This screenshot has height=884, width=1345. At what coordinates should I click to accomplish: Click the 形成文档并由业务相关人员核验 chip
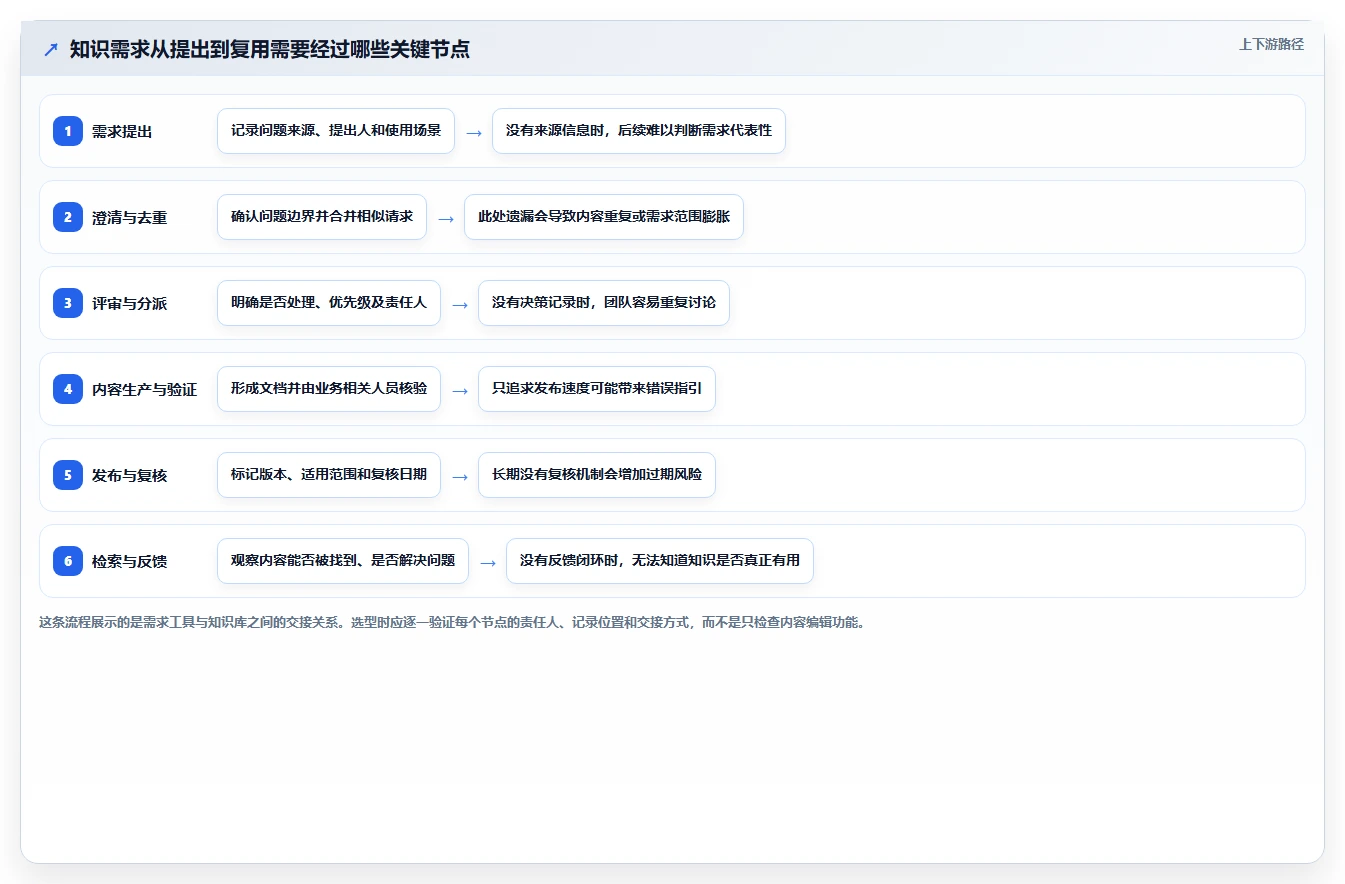click(329, 389)
